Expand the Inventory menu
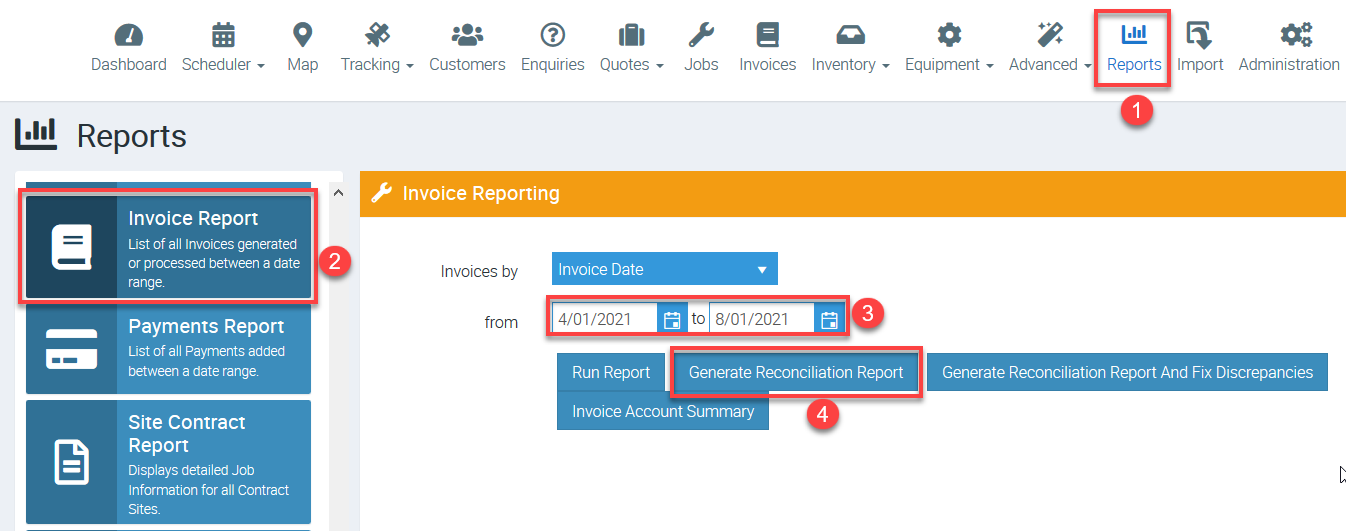The height and width of the screenshot is (531, 1346). 850,64
